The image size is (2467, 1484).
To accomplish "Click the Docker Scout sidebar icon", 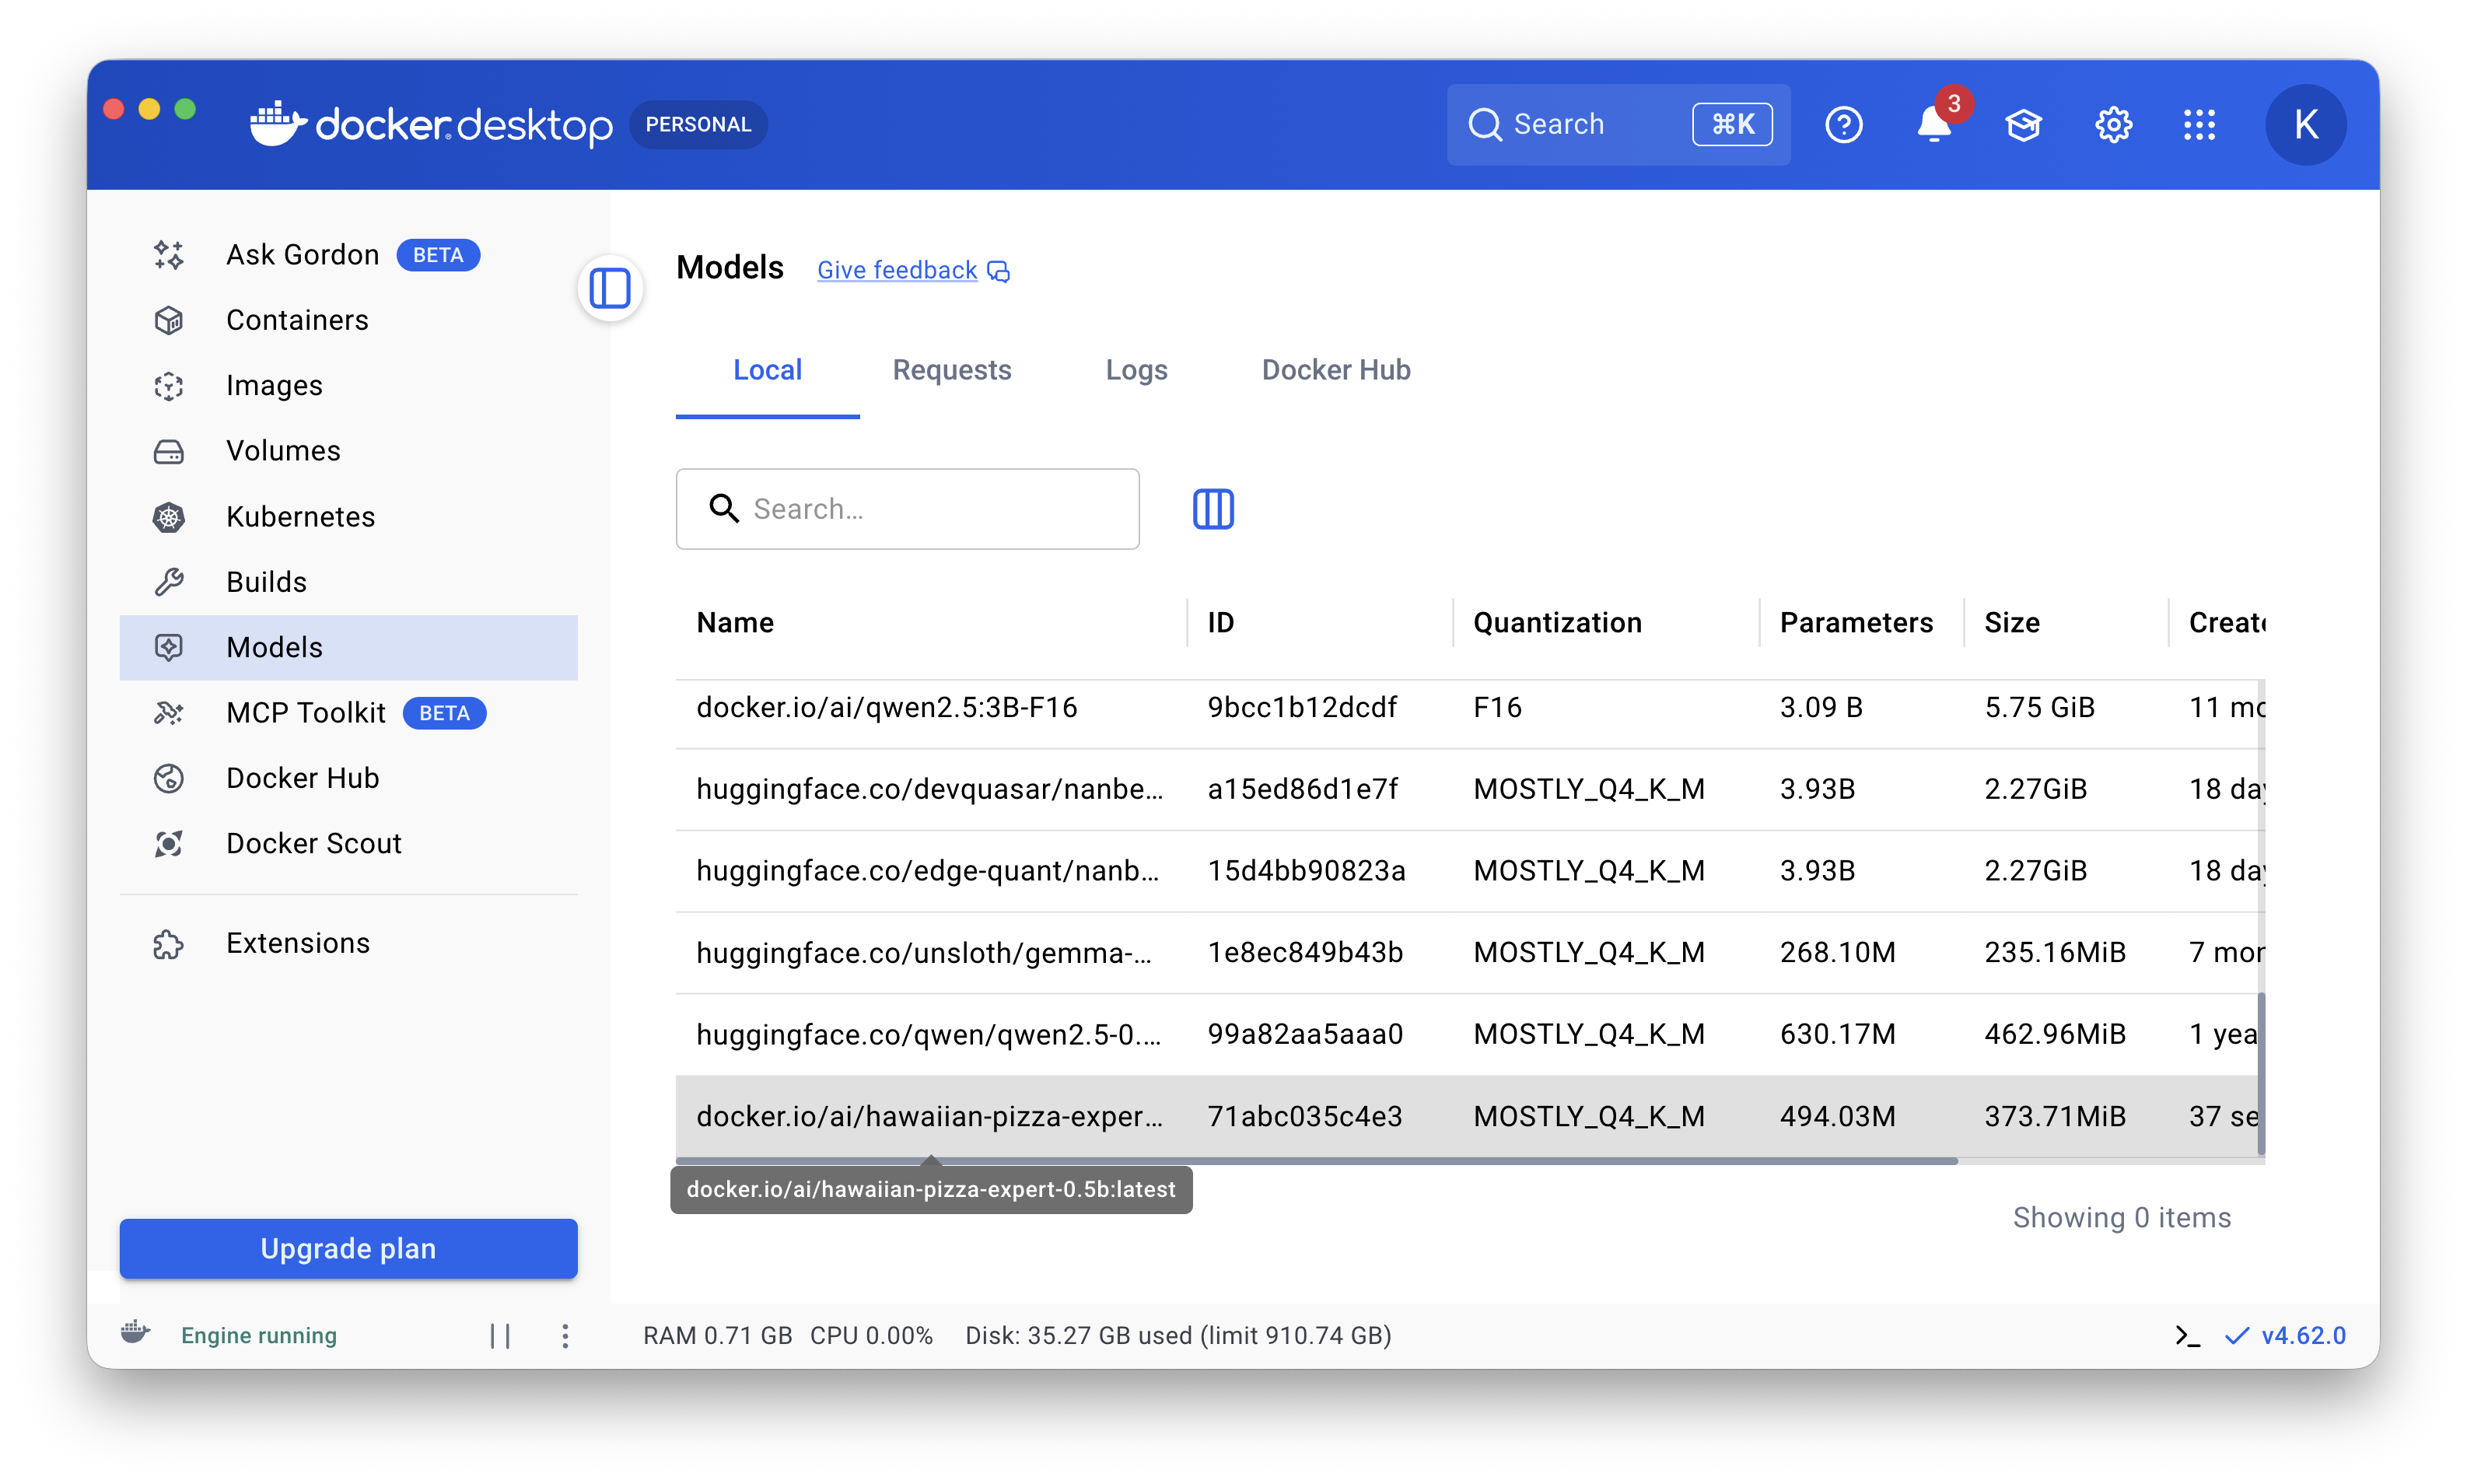I will tap(168, 844).
